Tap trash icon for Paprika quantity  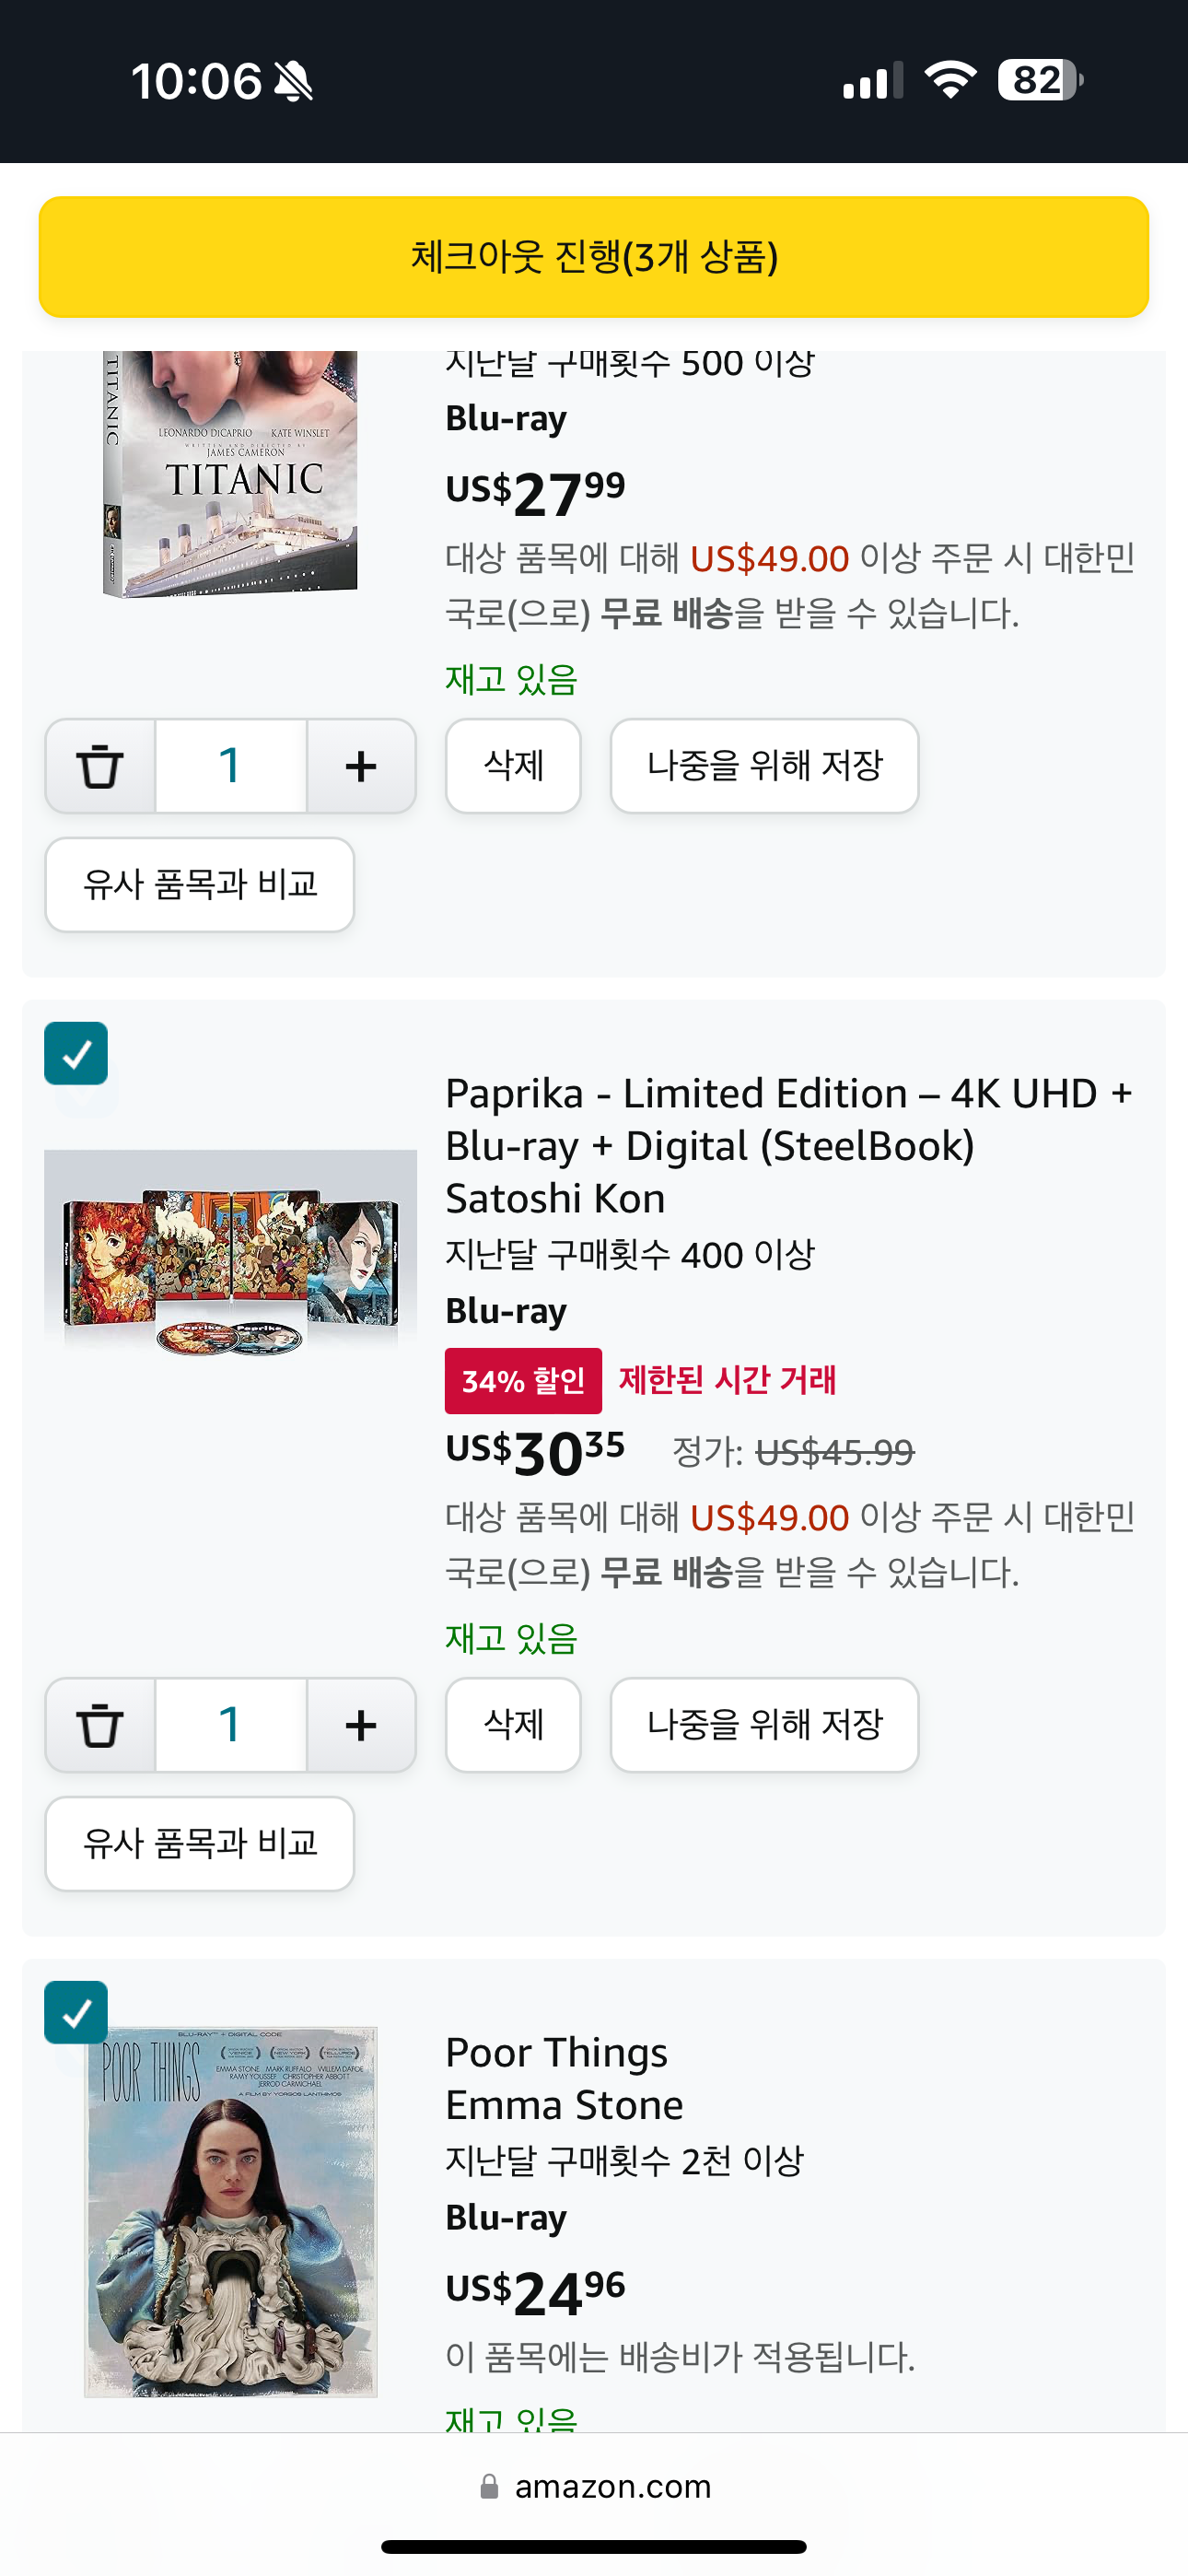click(100, 1725)
